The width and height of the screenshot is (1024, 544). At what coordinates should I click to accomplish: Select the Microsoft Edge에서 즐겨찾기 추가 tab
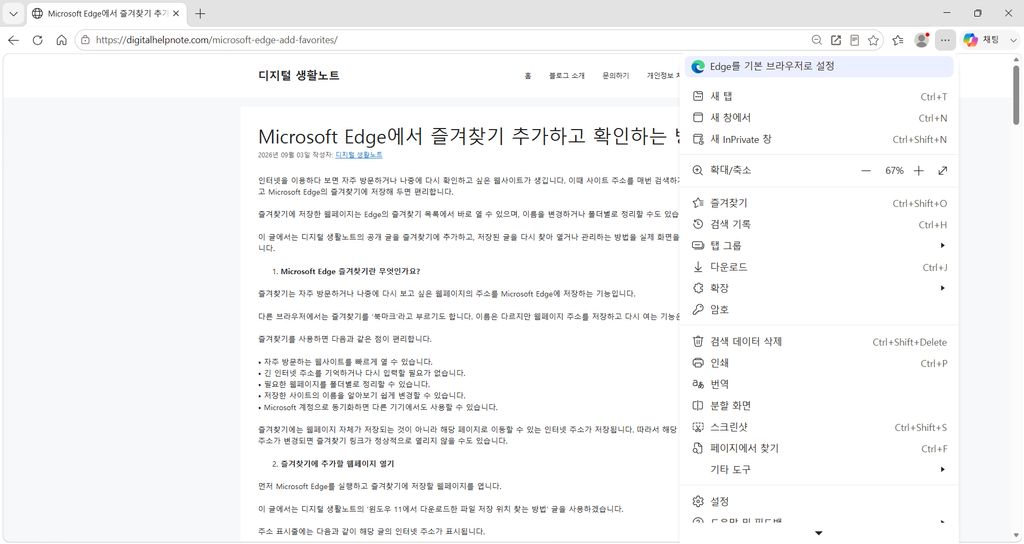(106, 13)
